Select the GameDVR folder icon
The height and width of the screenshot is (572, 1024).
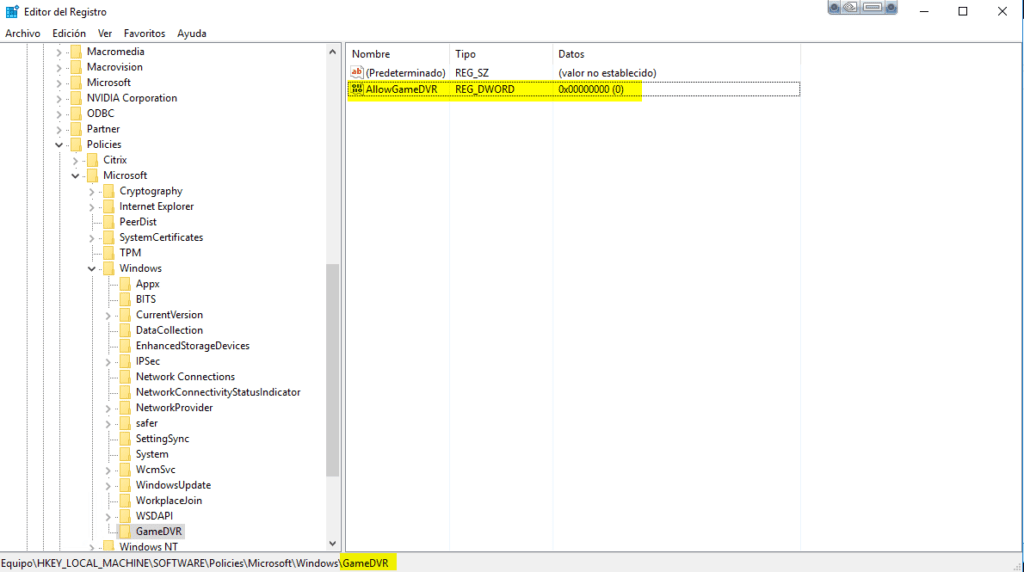125,532
